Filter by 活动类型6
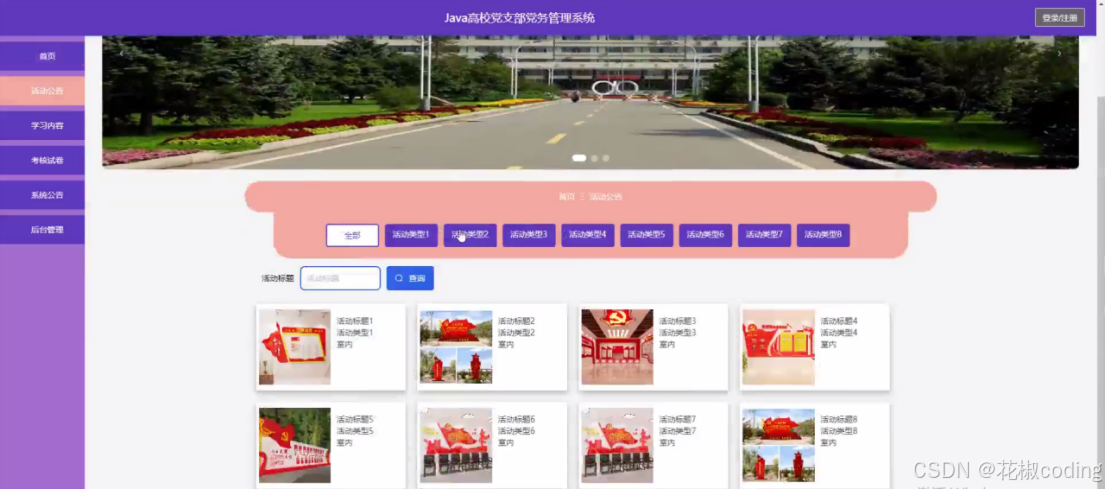 (x=705, y=235)
